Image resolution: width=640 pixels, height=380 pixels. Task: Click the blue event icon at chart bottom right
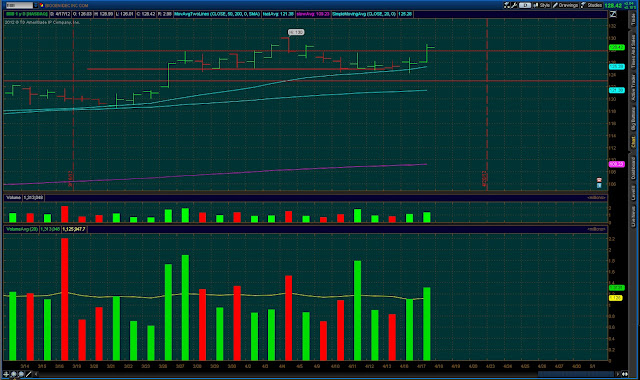(x=599, y=185)
